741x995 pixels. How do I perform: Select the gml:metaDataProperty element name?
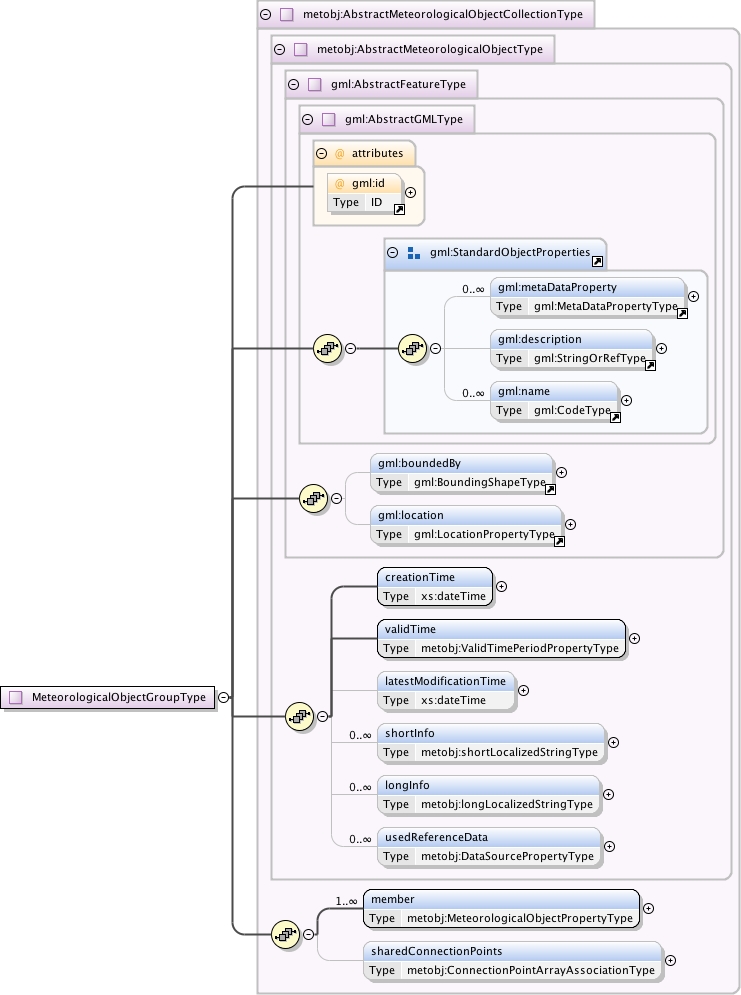click(557, 287)
